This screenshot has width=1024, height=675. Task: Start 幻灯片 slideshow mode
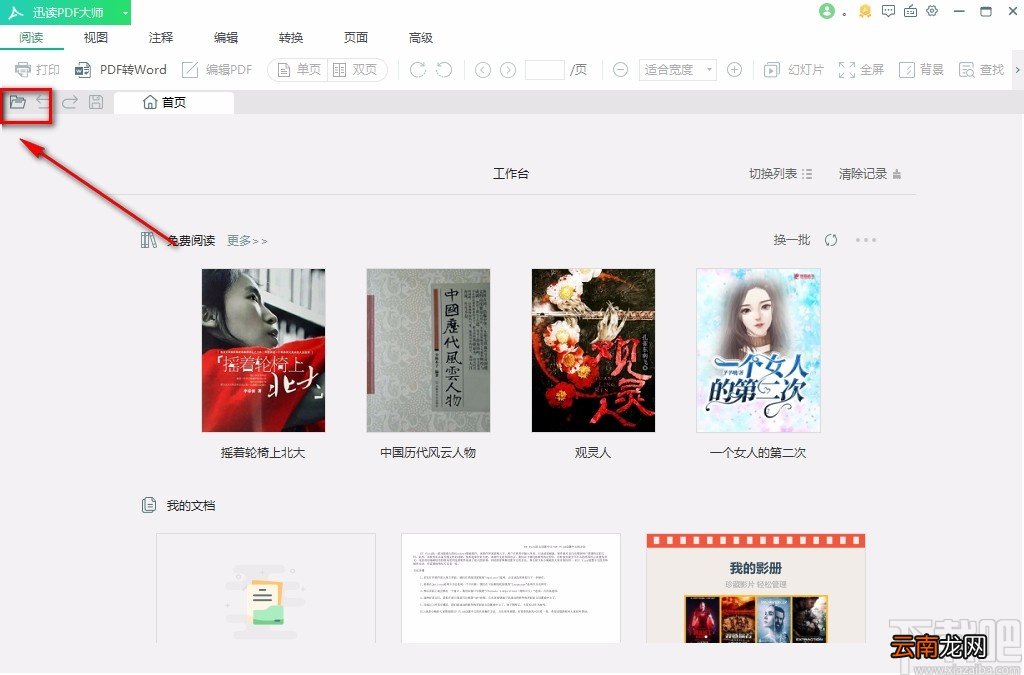793,69
